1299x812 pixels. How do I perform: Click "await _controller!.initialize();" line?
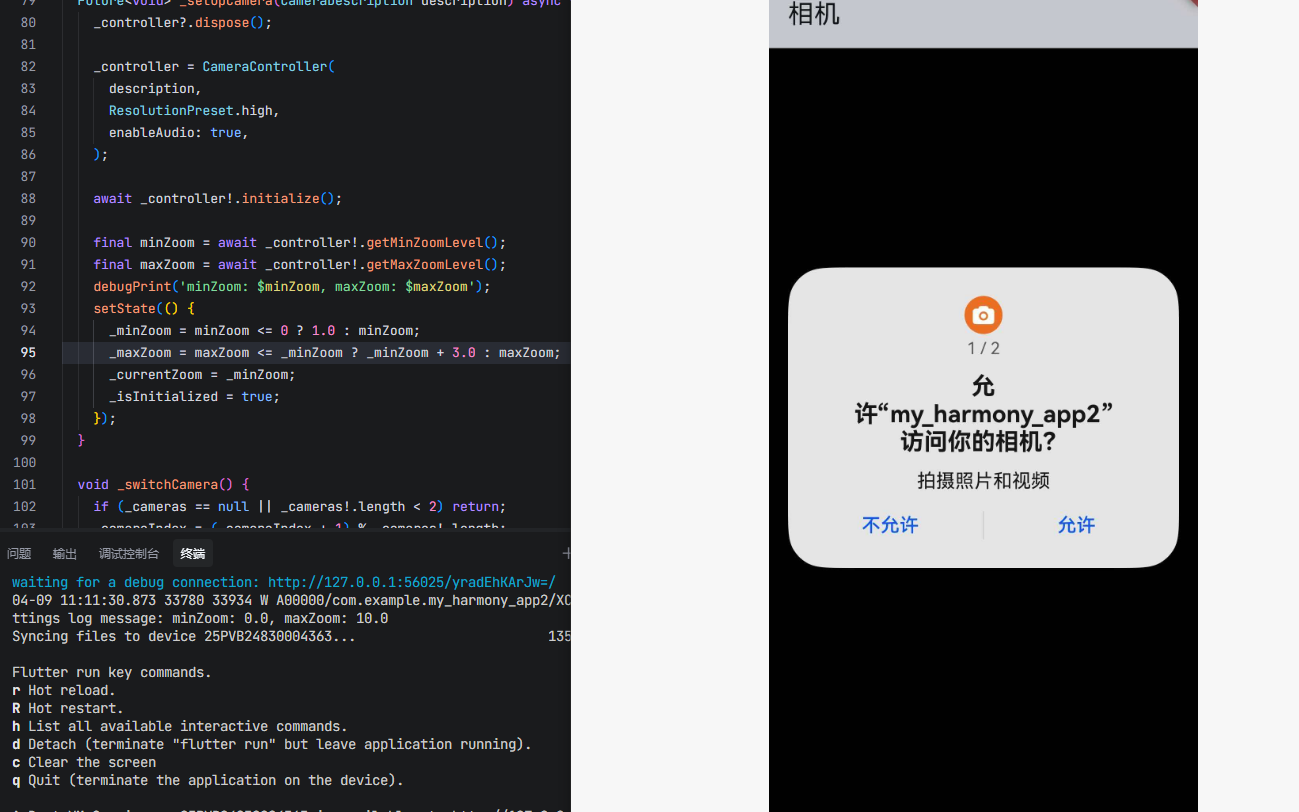[218, 198]
